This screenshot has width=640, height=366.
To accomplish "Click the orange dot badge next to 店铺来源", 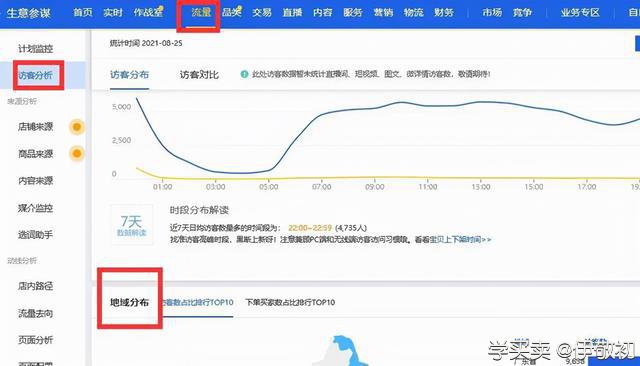I will tap(77, 127).
